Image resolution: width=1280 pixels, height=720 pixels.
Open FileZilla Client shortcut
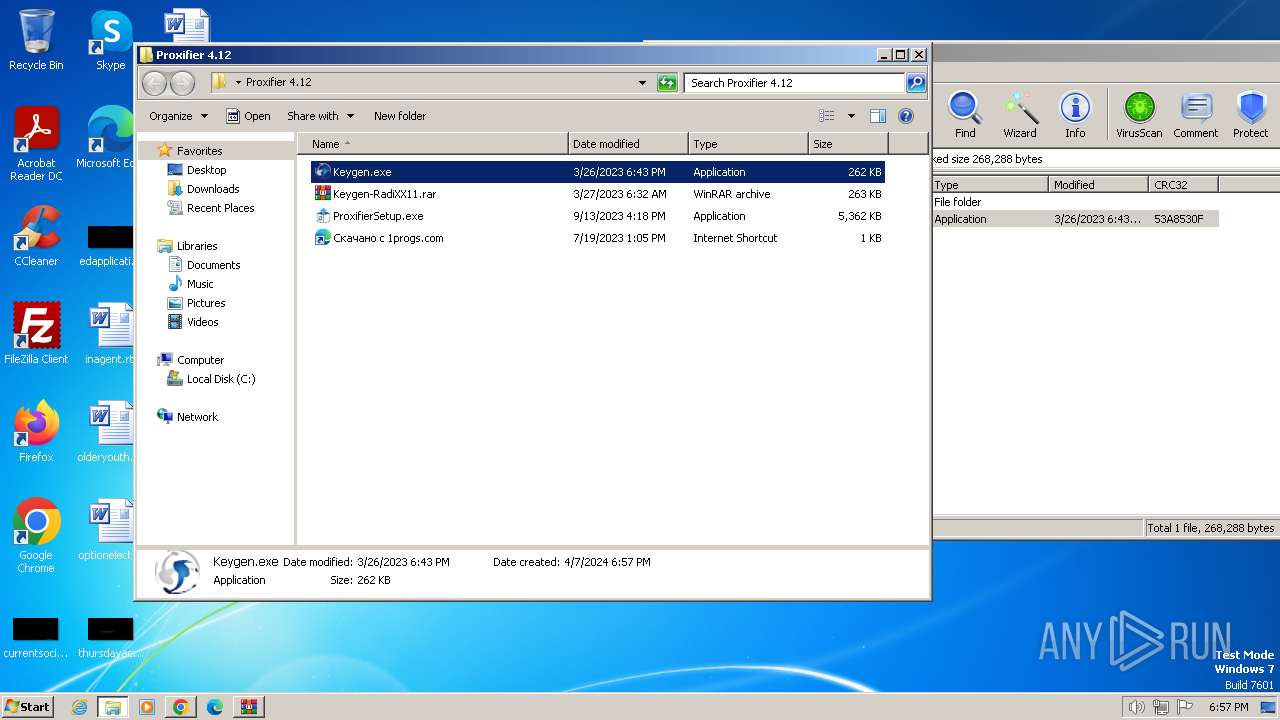[x=36, y=334]
